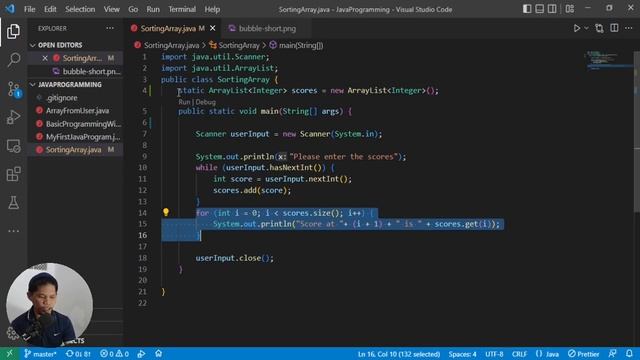This screenshot has height=360, width=640.
Task: Click Debug code lens above main
Action: [x=206, y=102]
